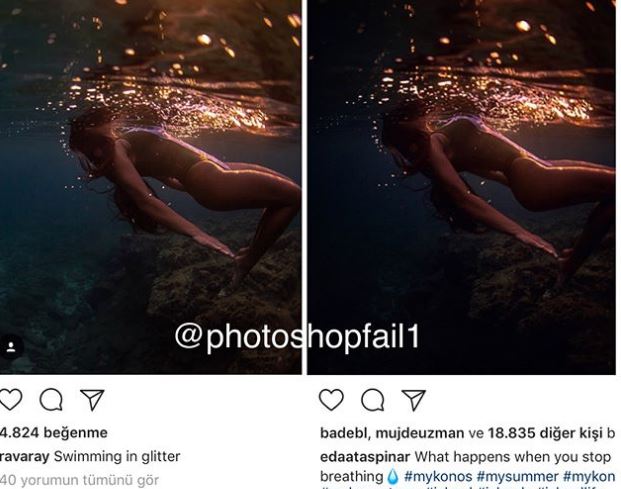
Task: Share the edaataspinar post via paper plane icon
Action: pyautogui.click(x=413, y=400)
